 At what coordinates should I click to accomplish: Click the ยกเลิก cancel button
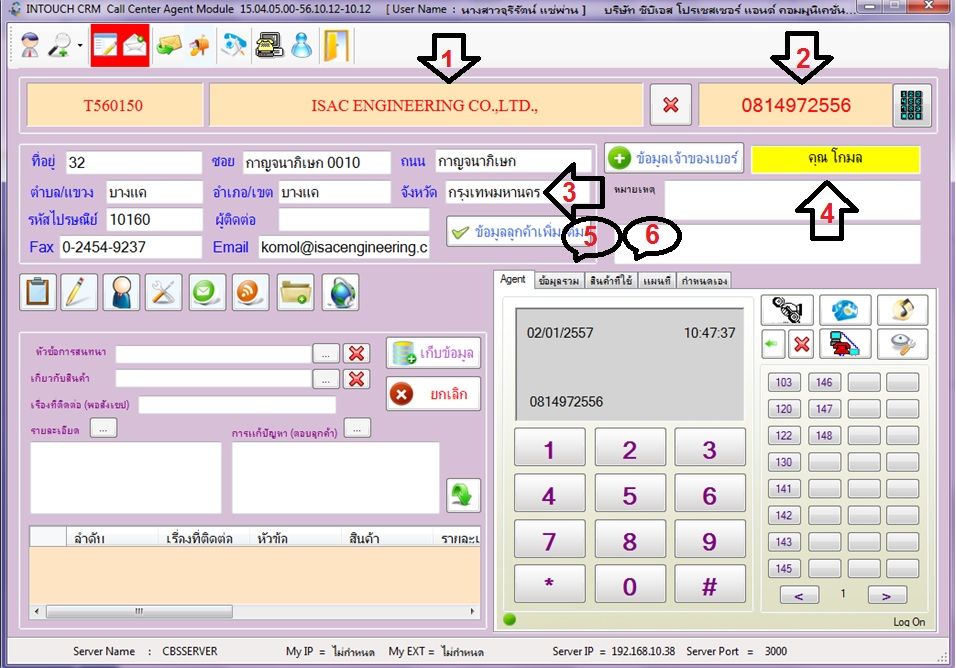(x=433, y=393)
